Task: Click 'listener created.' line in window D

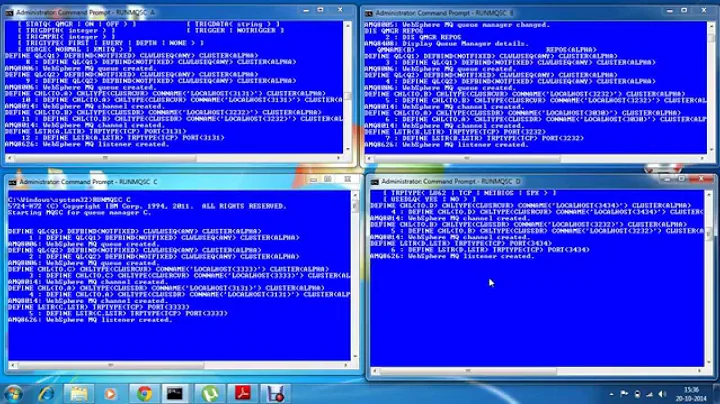Action: [452, 256]
